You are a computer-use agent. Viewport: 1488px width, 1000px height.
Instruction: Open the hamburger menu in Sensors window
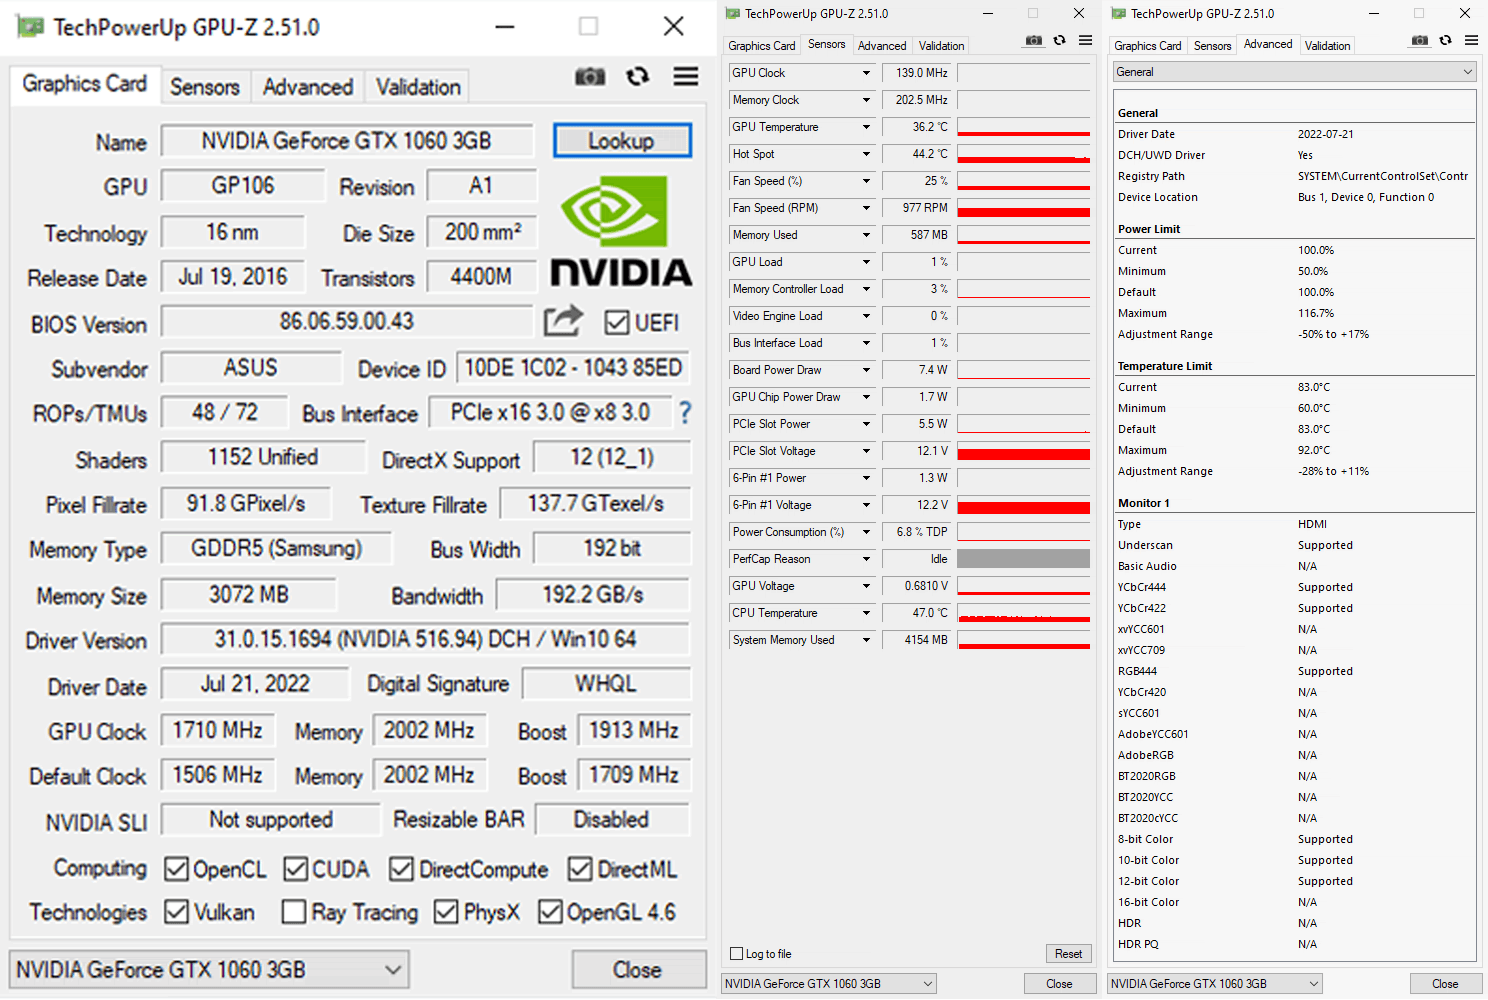pyautogui.click(x=1085, y=41)
